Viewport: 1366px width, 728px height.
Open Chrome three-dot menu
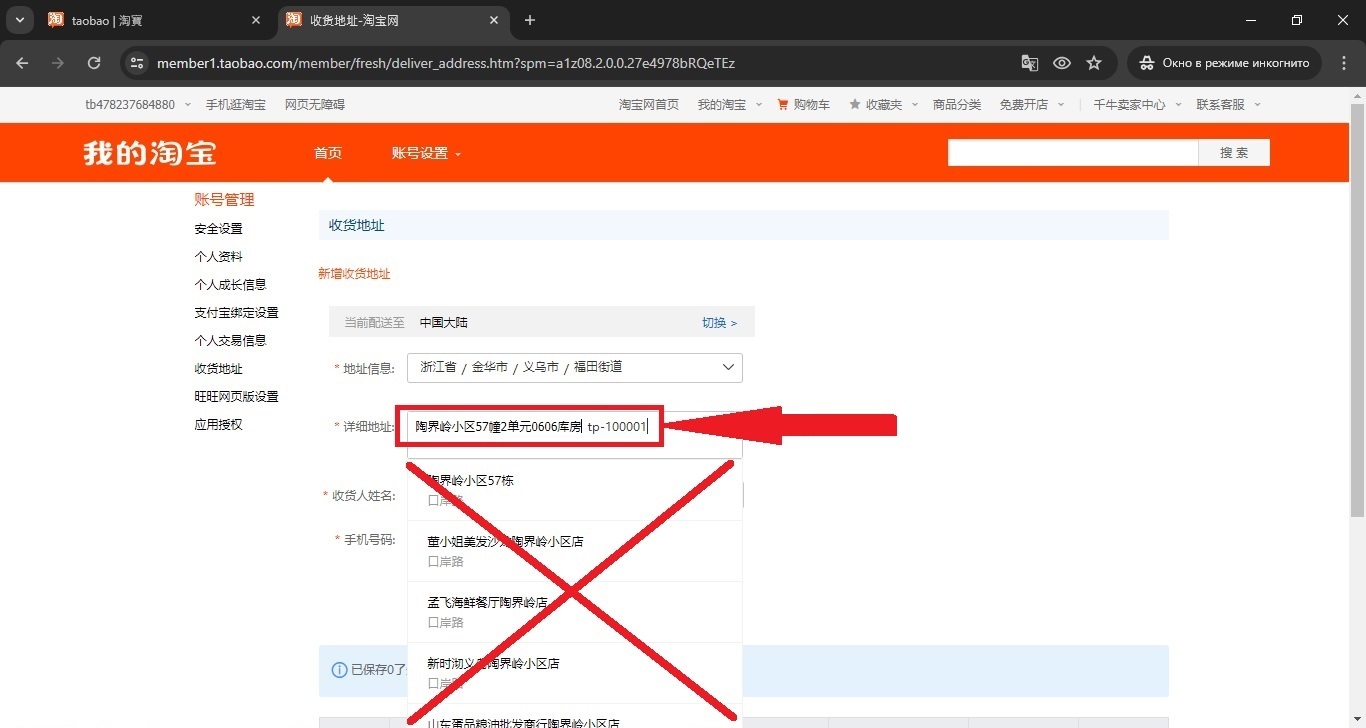coord(1343,63)
